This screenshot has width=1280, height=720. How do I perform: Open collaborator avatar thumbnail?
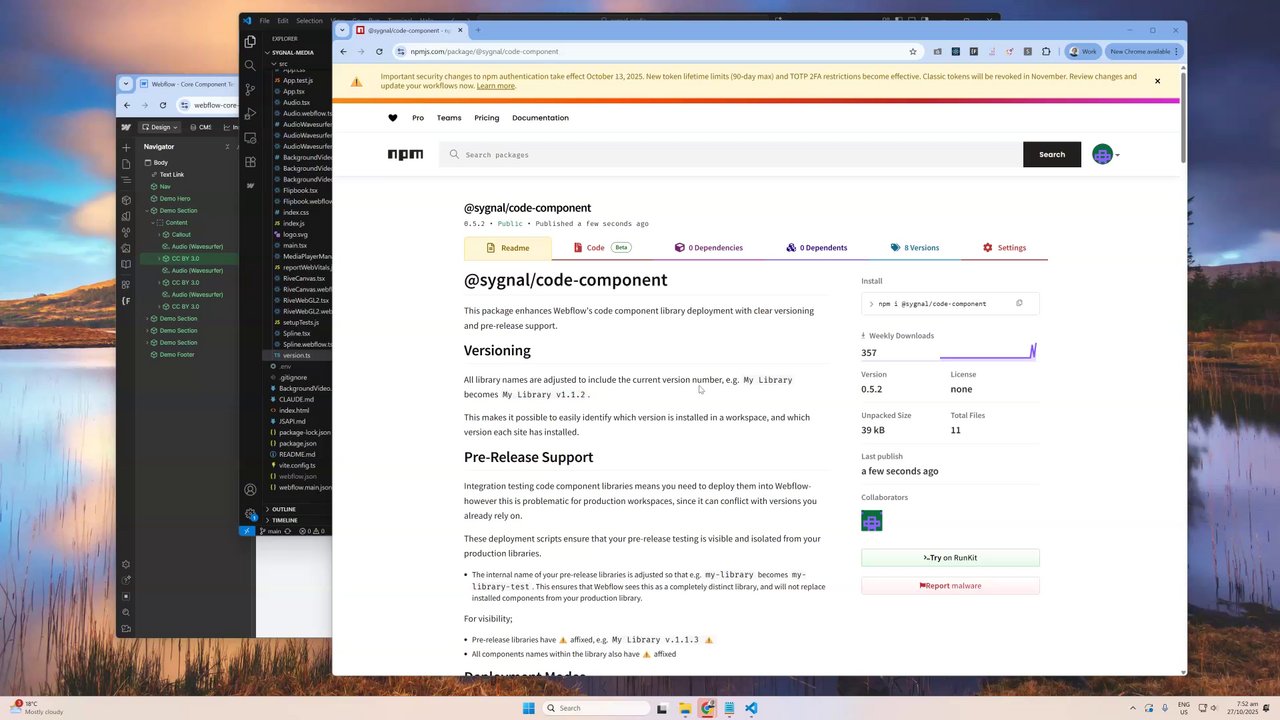pos(872,521)
